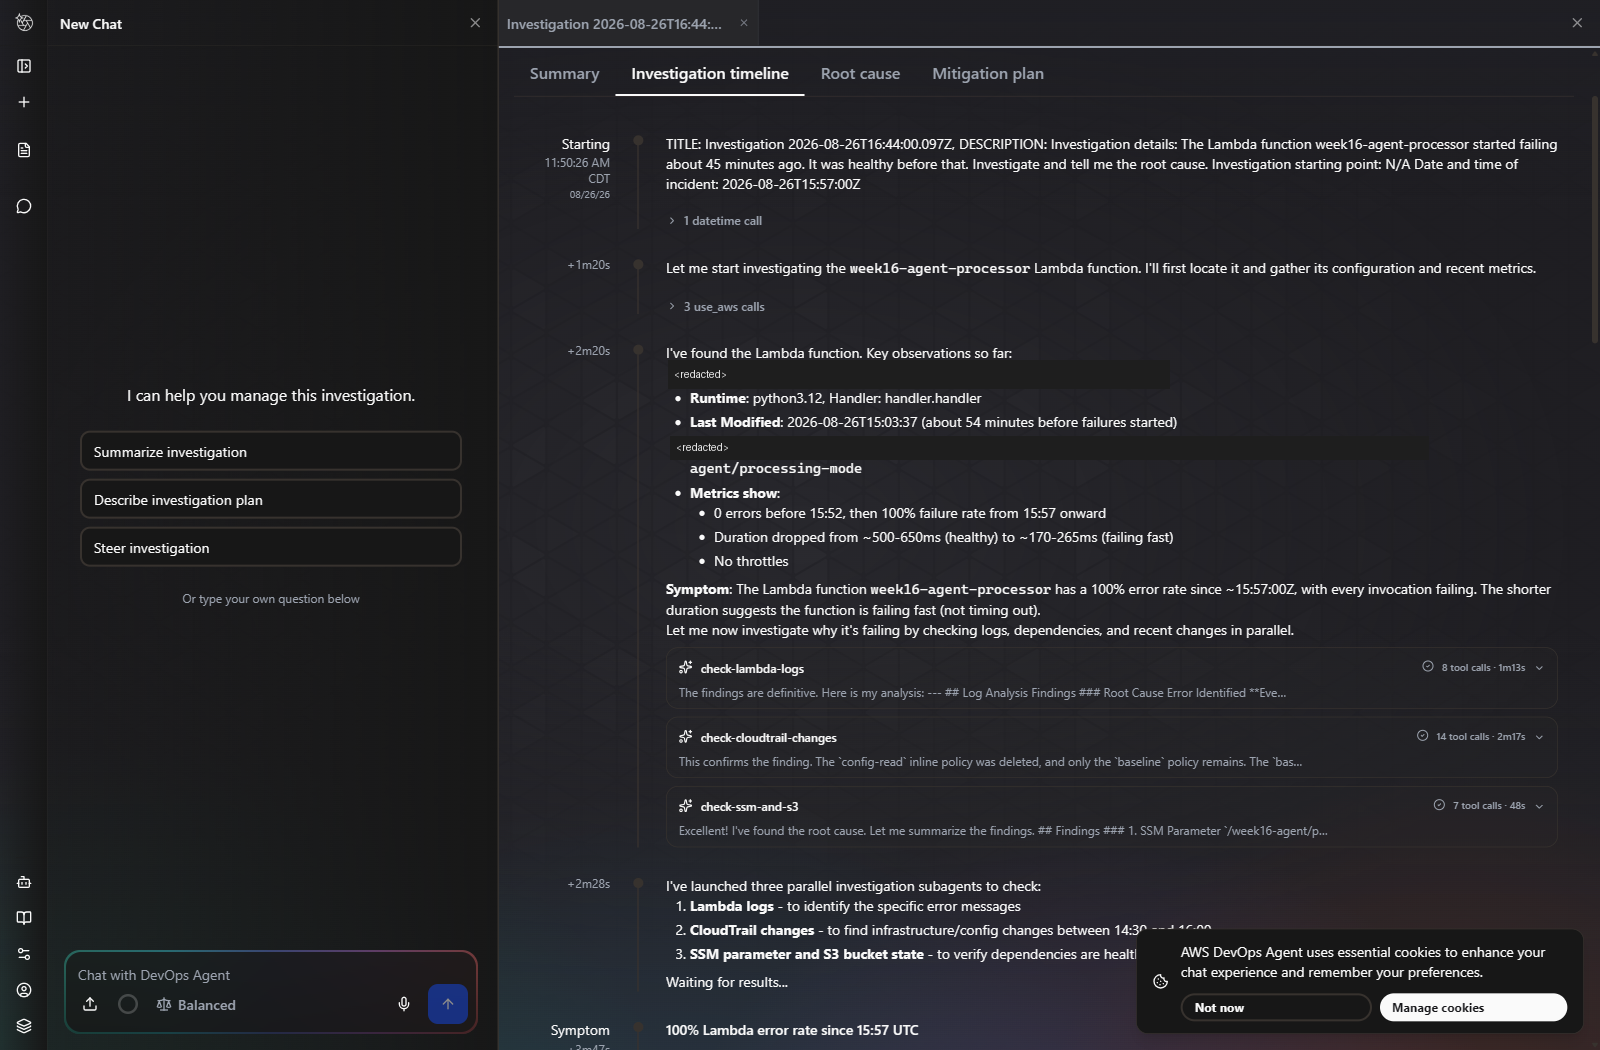Click Summarize investigation suggestion

[271, 451]
